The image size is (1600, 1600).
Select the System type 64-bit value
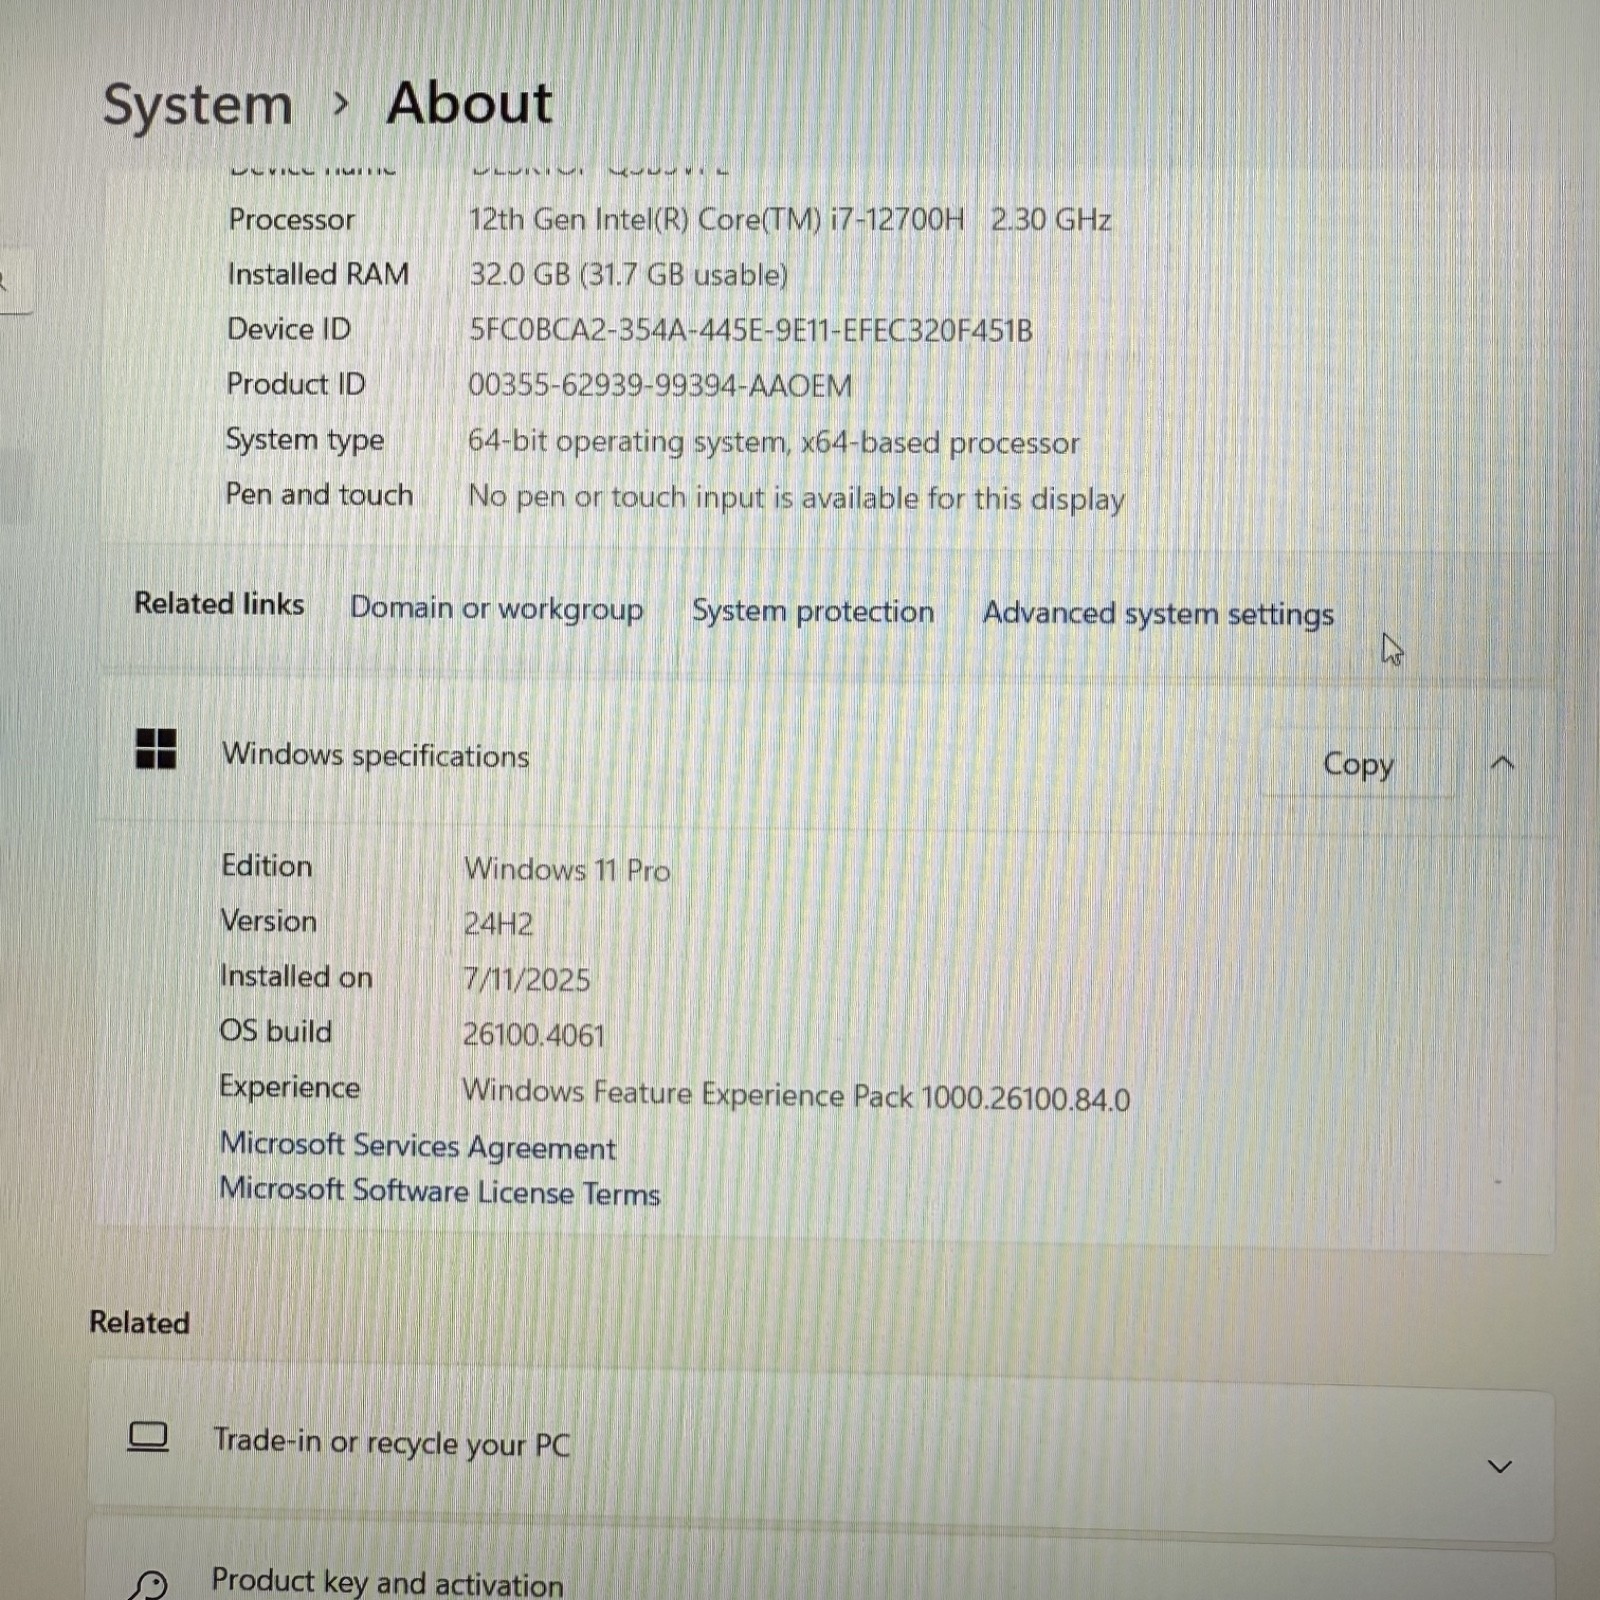coord(774,442)
